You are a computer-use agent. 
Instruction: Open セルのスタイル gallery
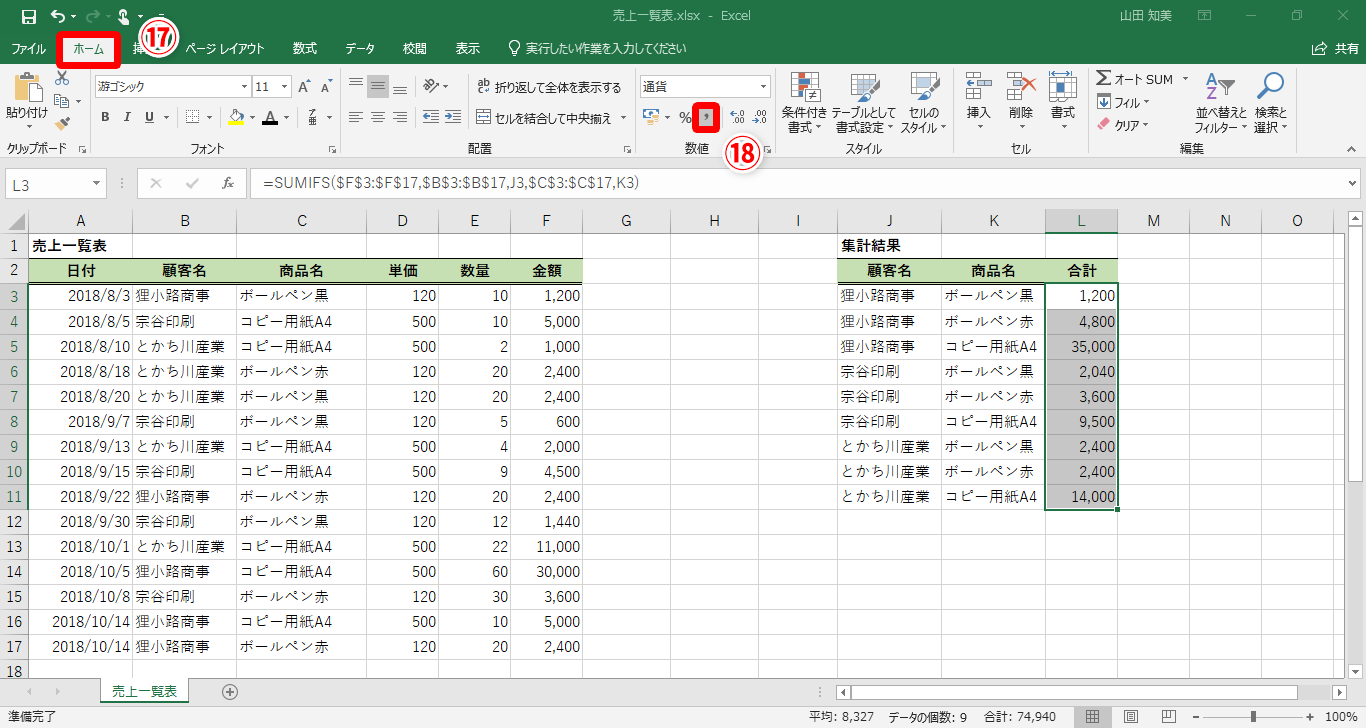point(923,103)
